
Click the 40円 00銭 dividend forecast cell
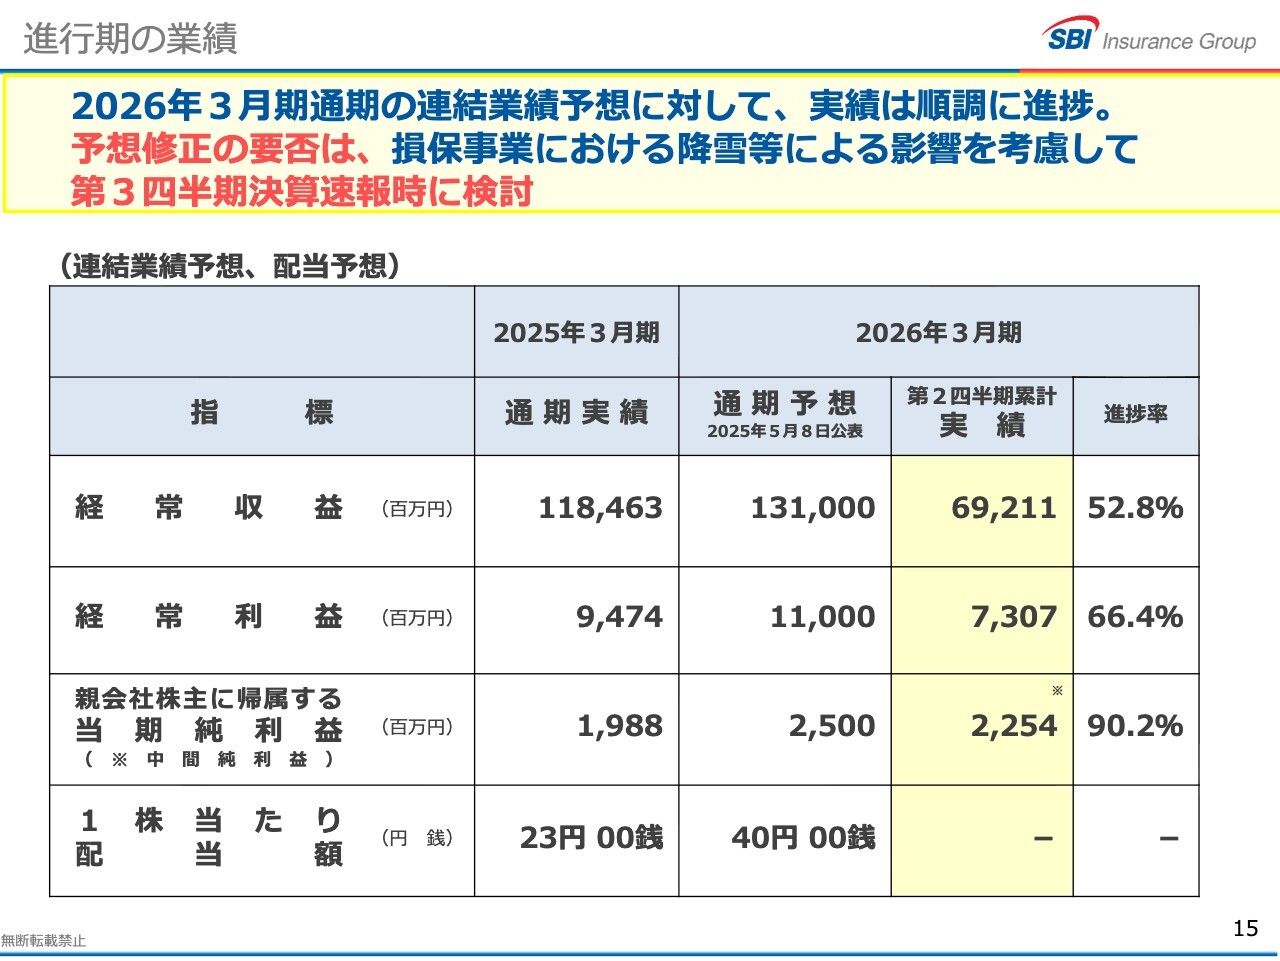[x=803, y=838]
